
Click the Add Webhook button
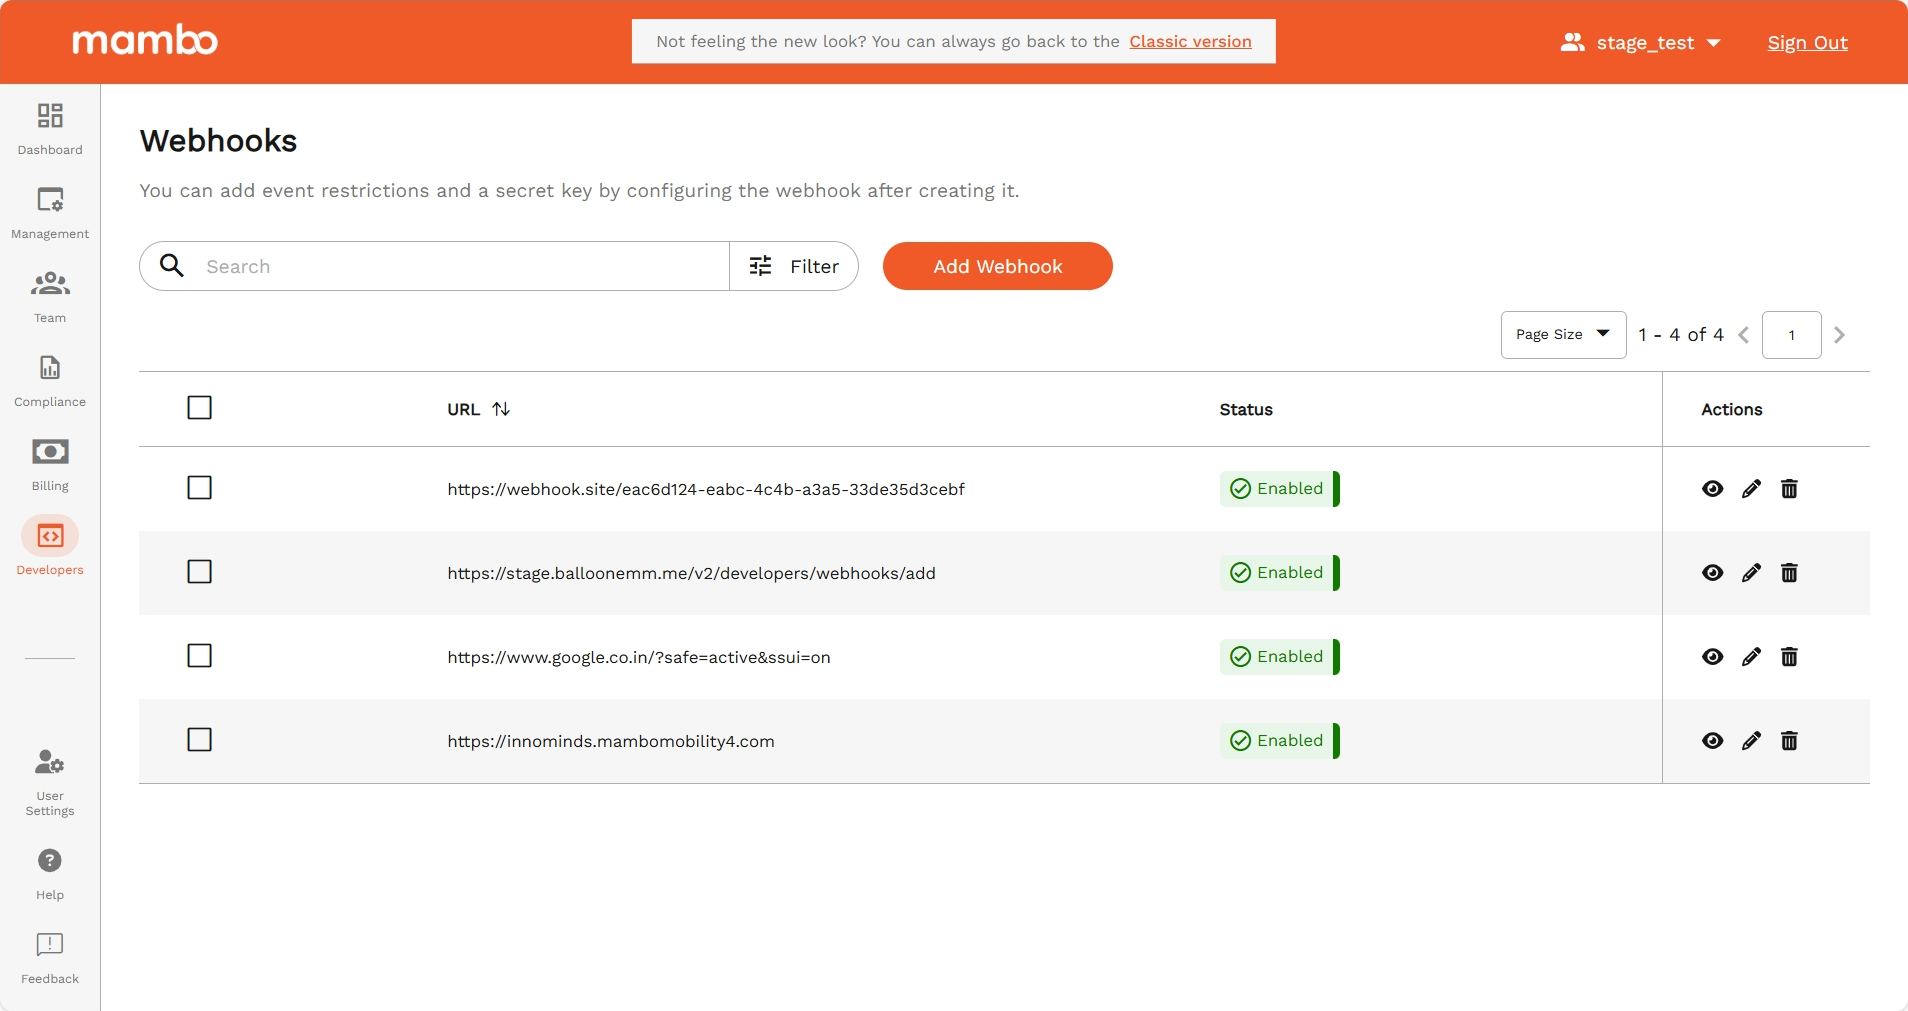pos(997,266)
